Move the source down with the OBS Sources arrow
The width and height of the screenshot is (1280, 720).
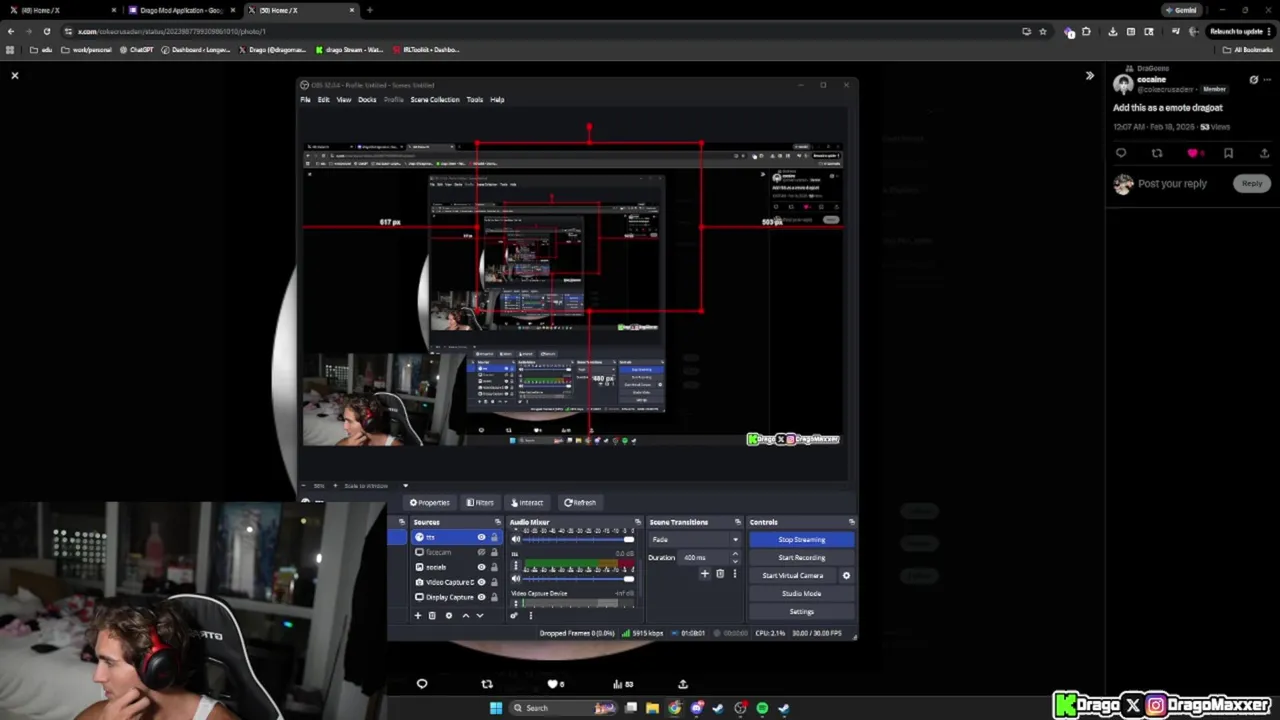click(x=480, y=616)
